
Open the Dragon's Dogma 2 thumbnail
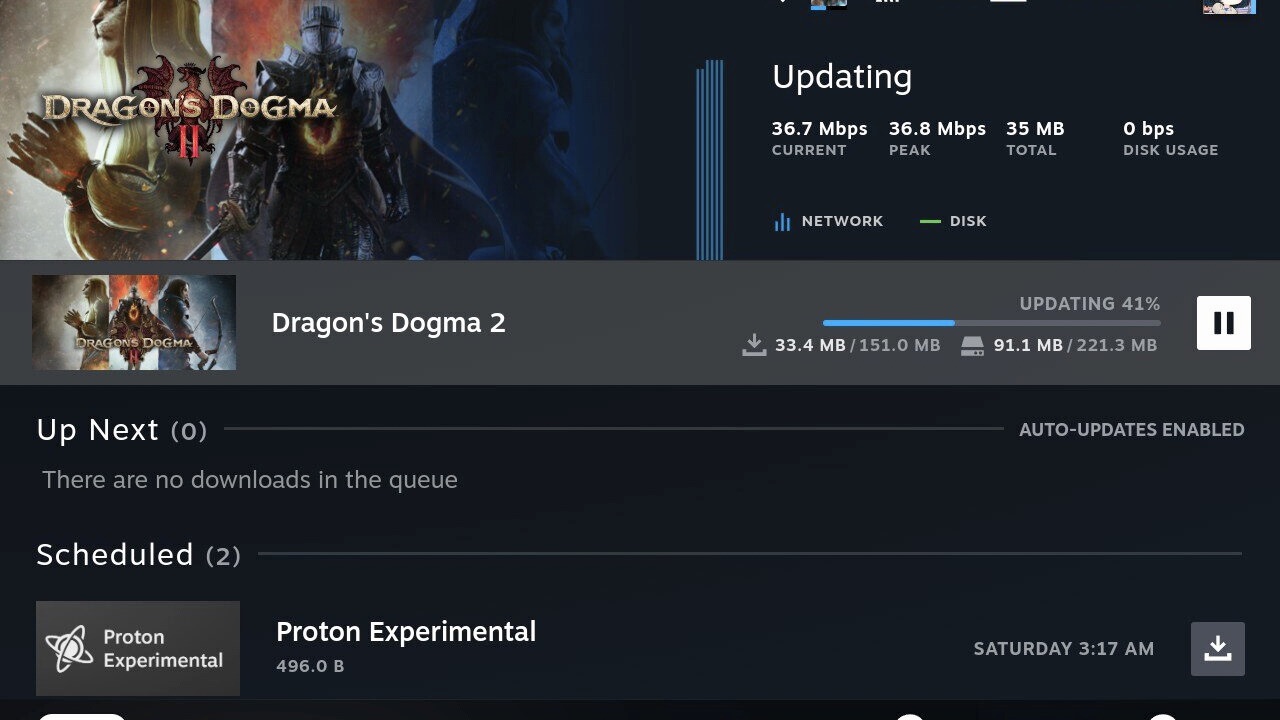[134, 323]
